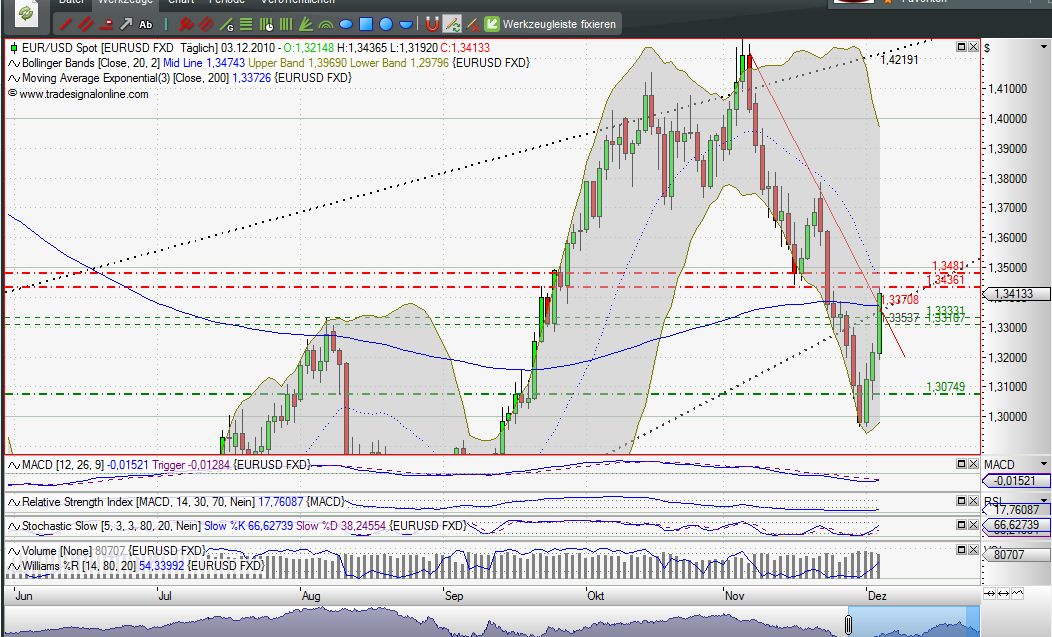The height and width of the screenshot is (637, 1052).
Task: Open the Werkzeuge menu tab
Action: pos(125,2)
